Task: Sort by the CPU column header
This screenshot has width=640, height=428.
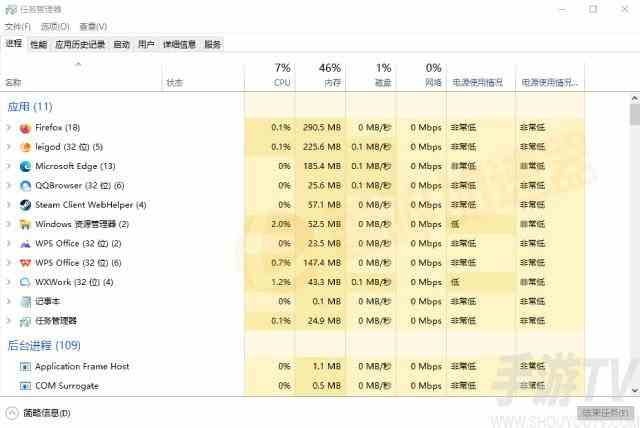Action: pos(270,75)
